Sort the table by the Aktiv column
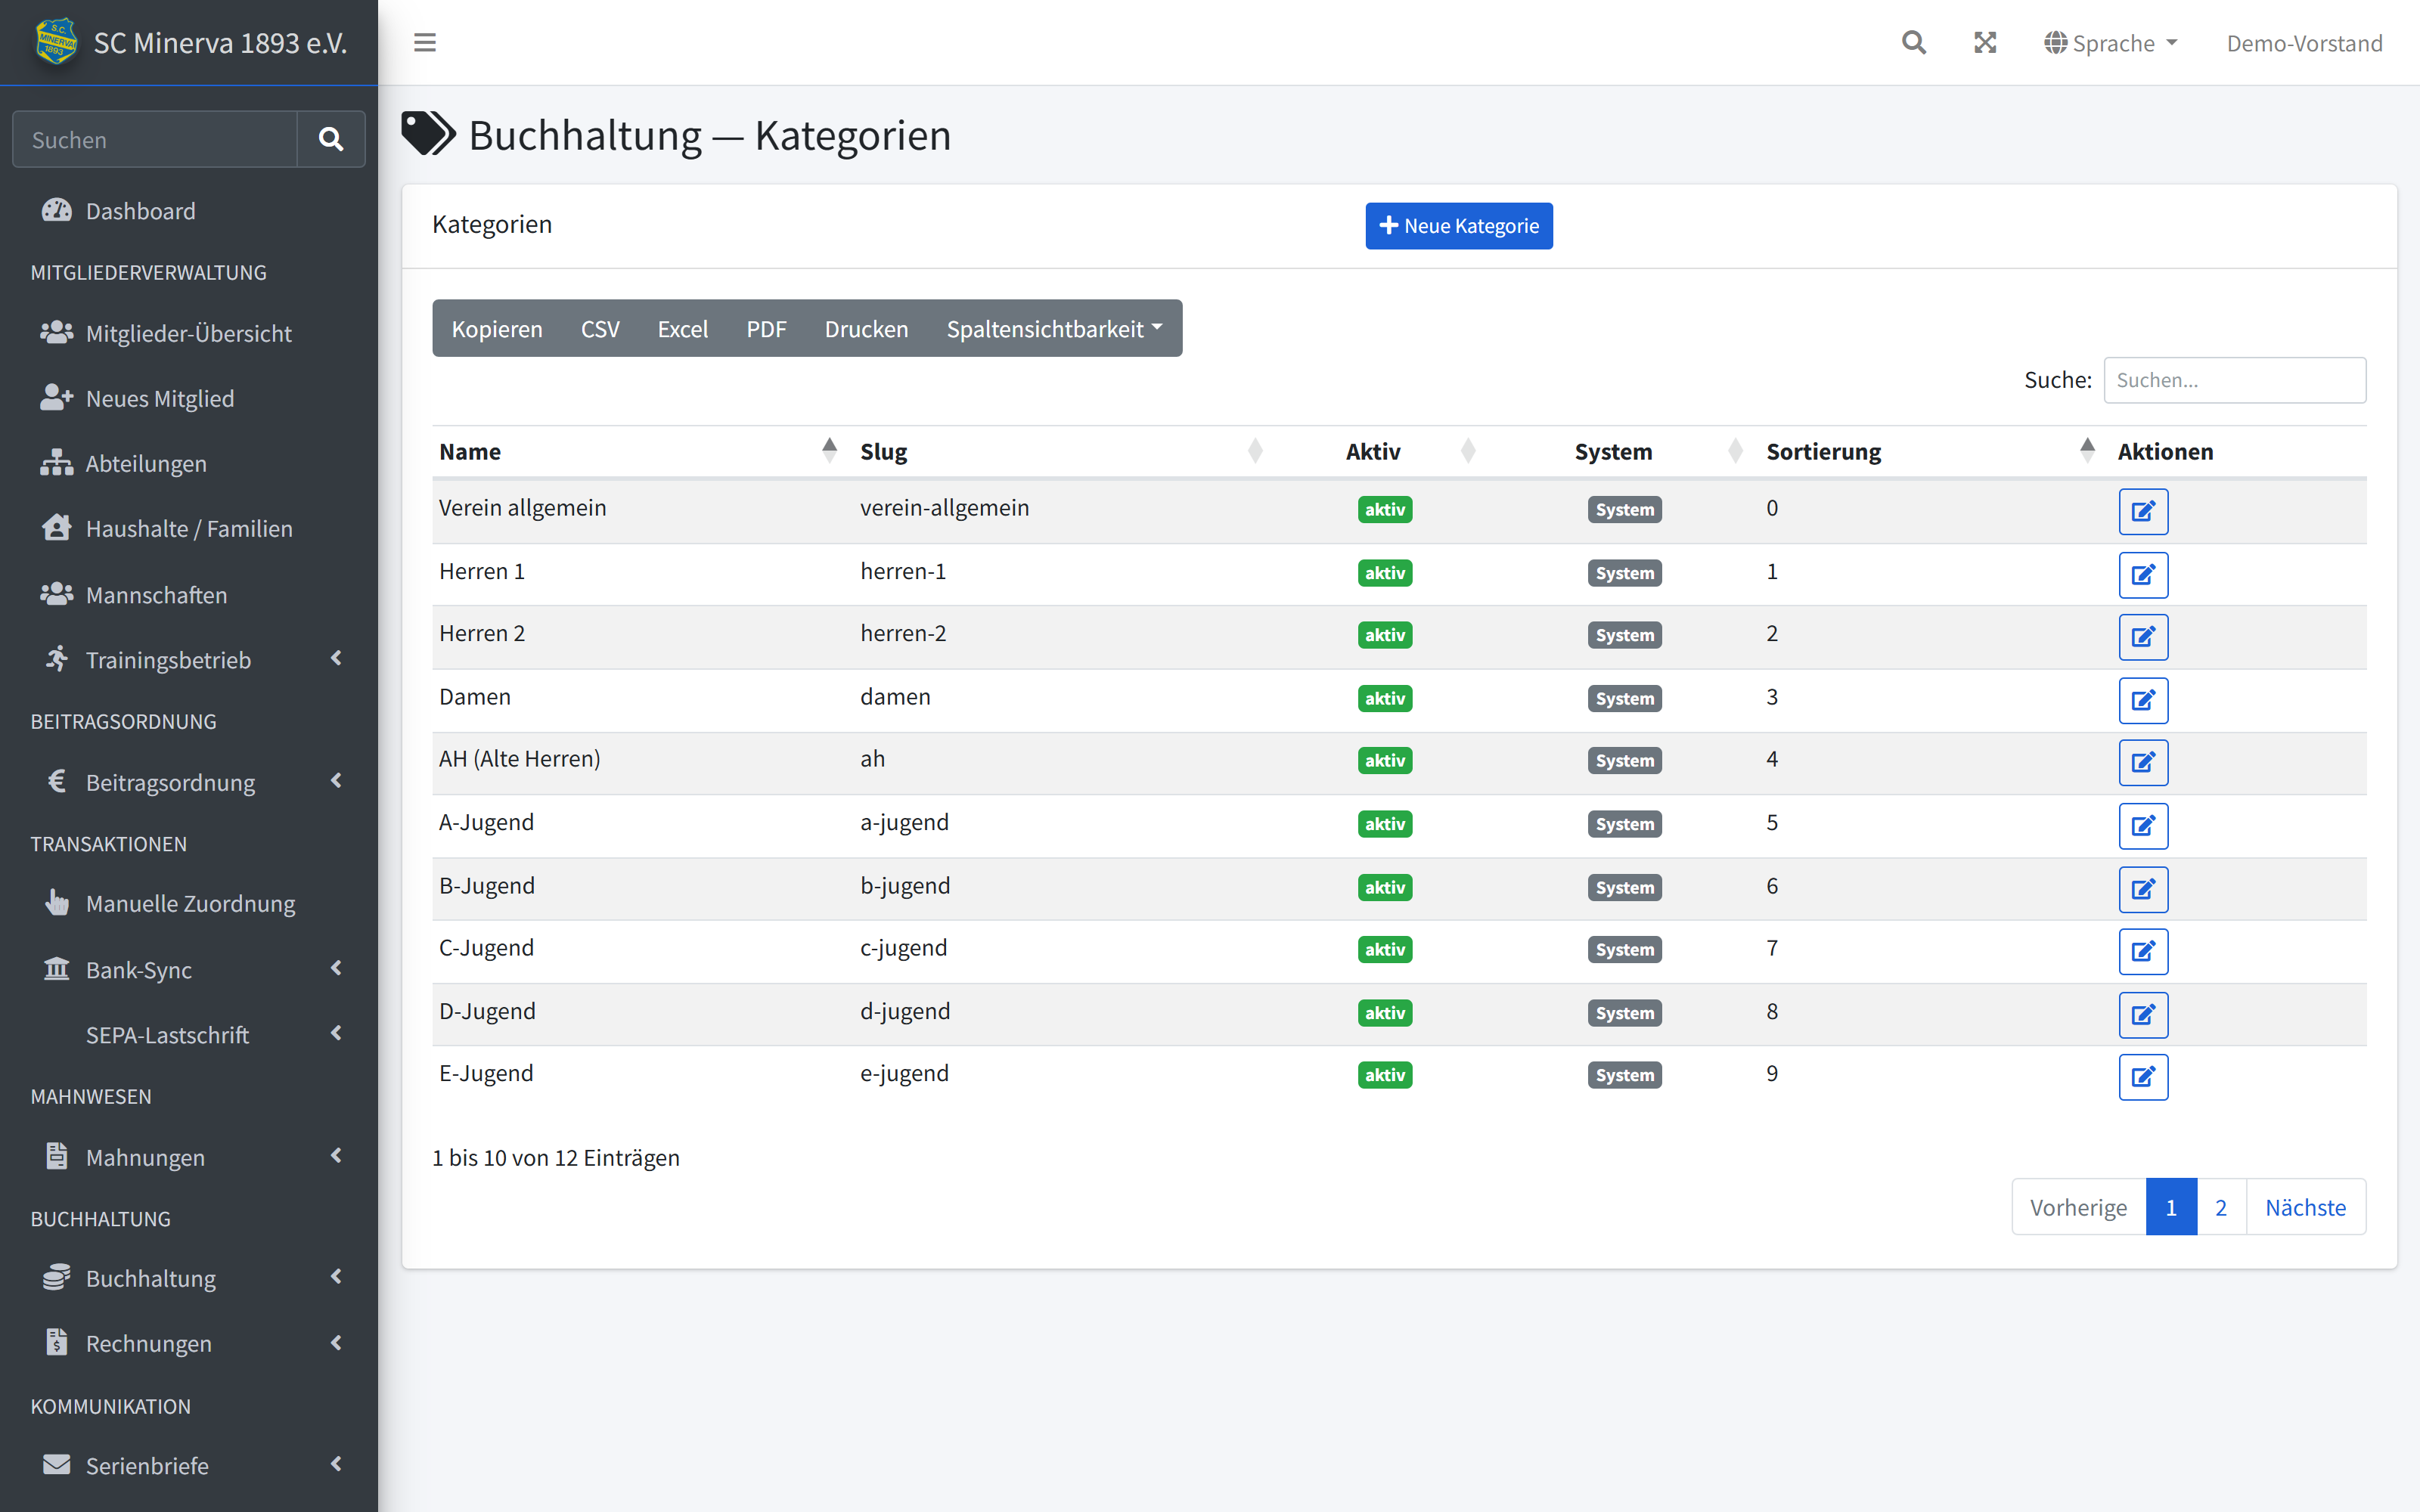Screen dimensions: 2420x1512 click(1385, 451)
